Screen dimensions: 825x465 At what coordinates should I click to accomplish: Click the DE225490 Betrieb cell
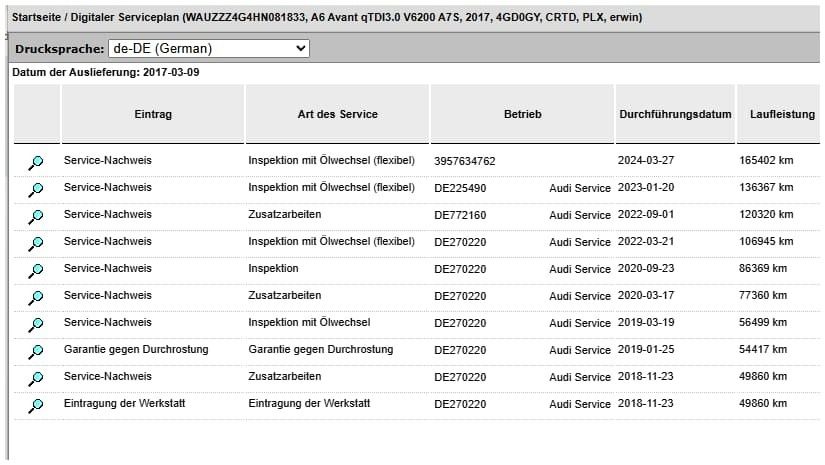pyautogui.click(x=460, y=188)
